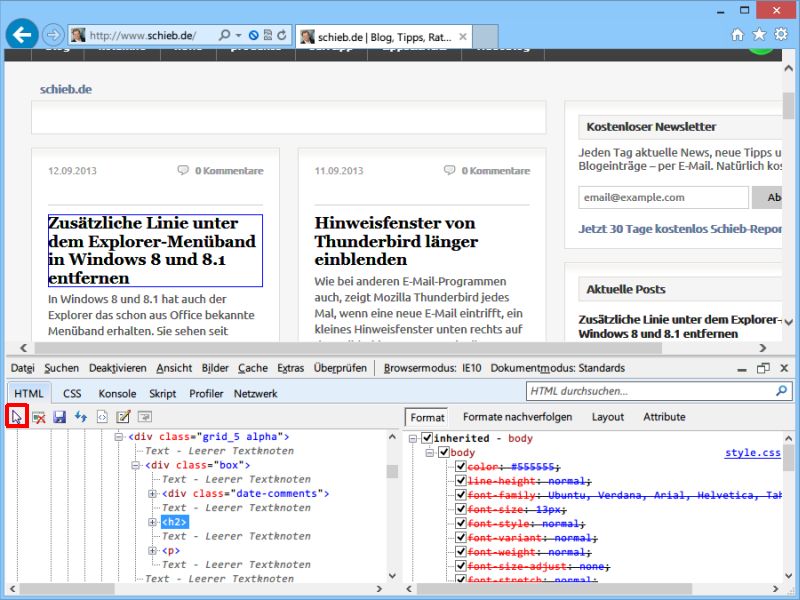The image size is (800, 600).
Task: Toggle the edit mode pencil icon
Action: pyautogui.click(x=123, y=417)
